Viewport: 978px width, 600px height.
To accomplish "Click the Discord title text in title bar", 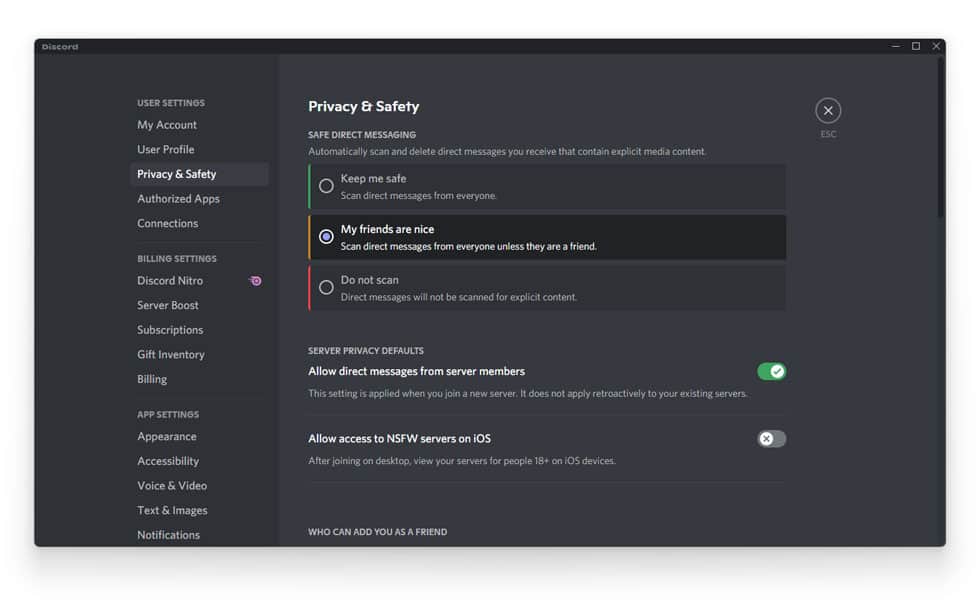I will [x=60, y=47].
